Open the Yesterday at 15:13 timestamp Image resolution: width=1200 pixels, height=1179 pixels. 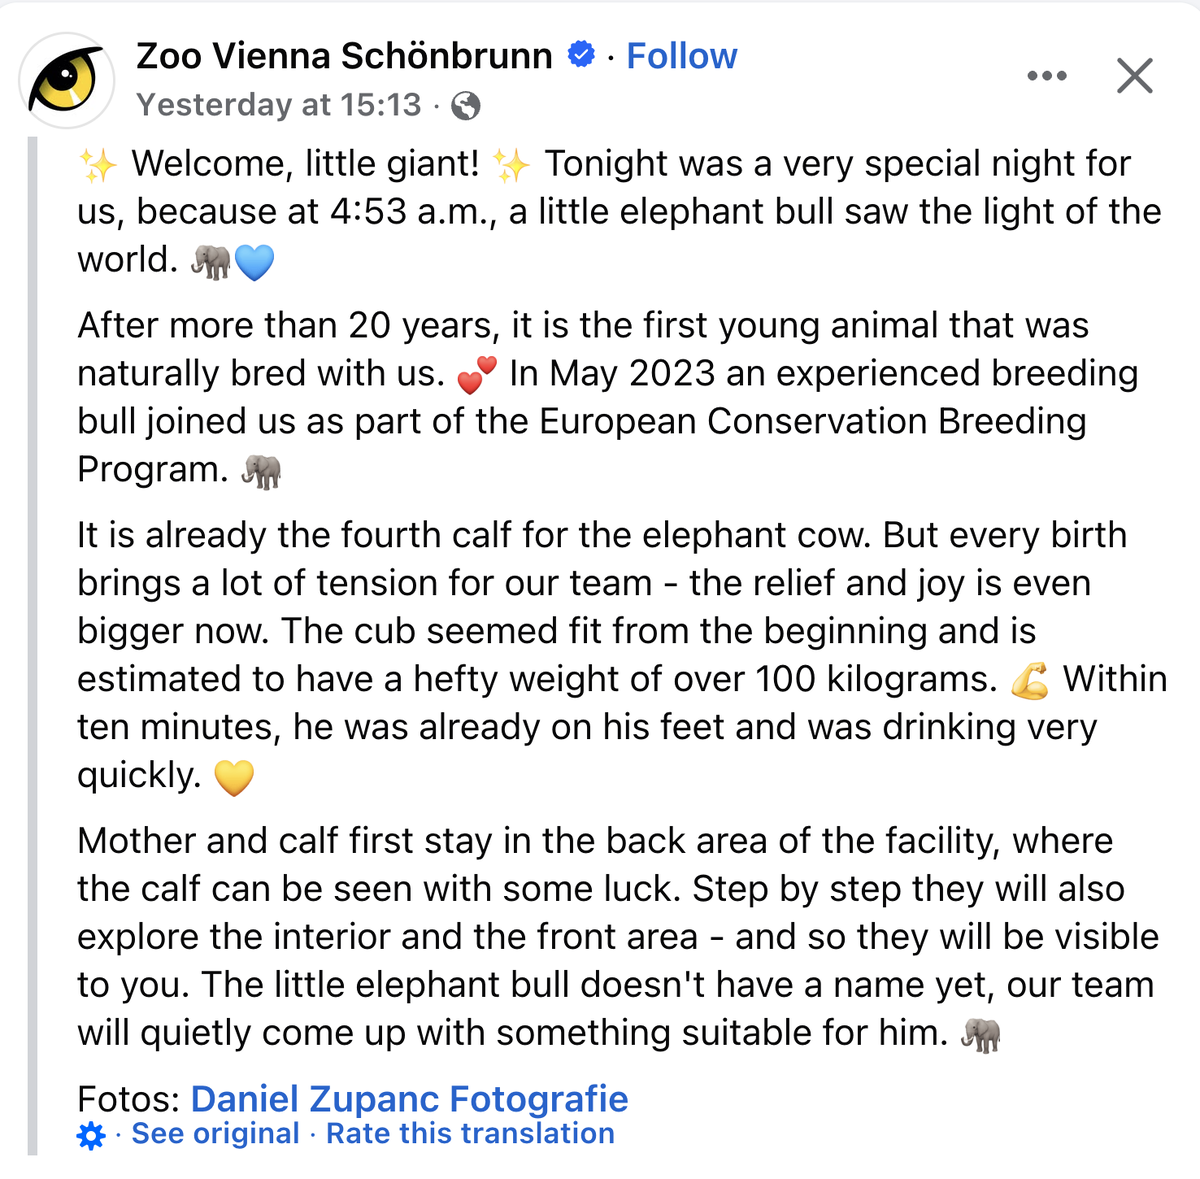point(279,104)
